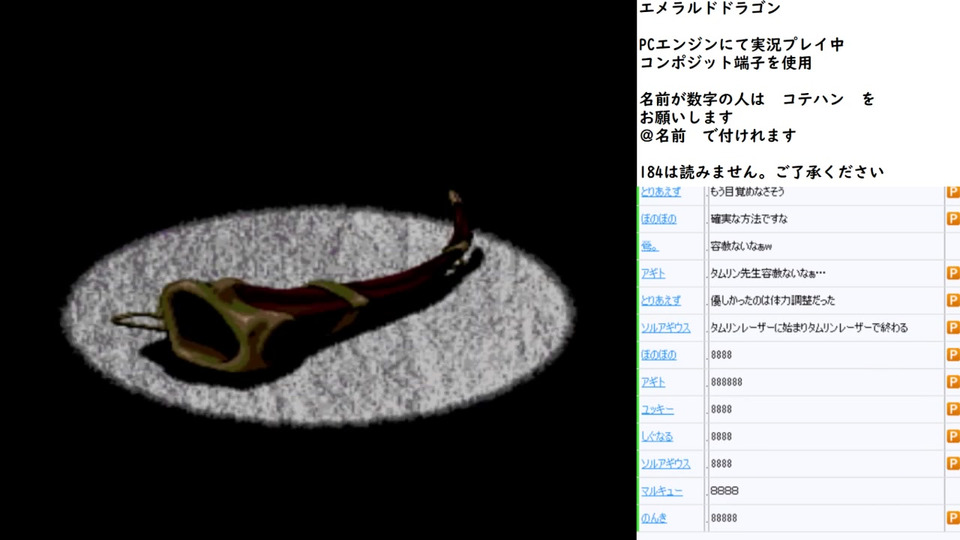Click the P badge in タムリン先生容赦ないなぁ row
The width and height of the screenshot is (960, 540).
point(953,273)
